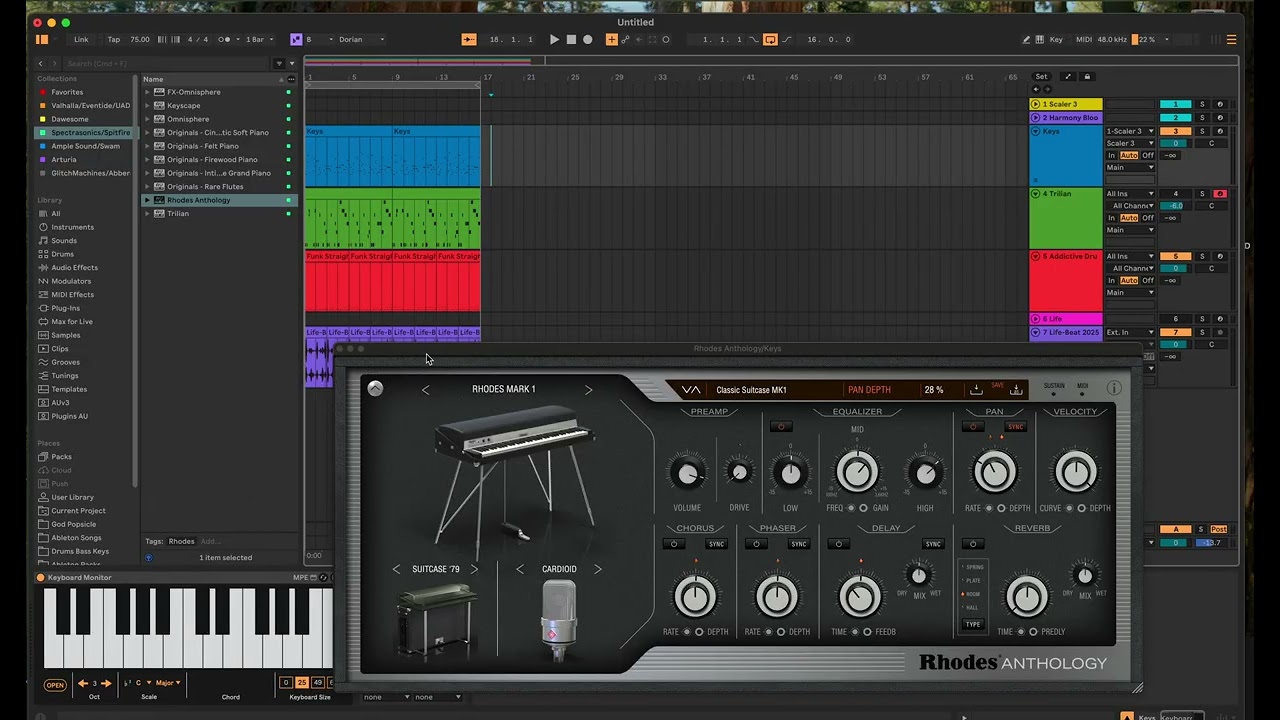
Task: Toggle the Equalizer power button
Action: point(782,427)
